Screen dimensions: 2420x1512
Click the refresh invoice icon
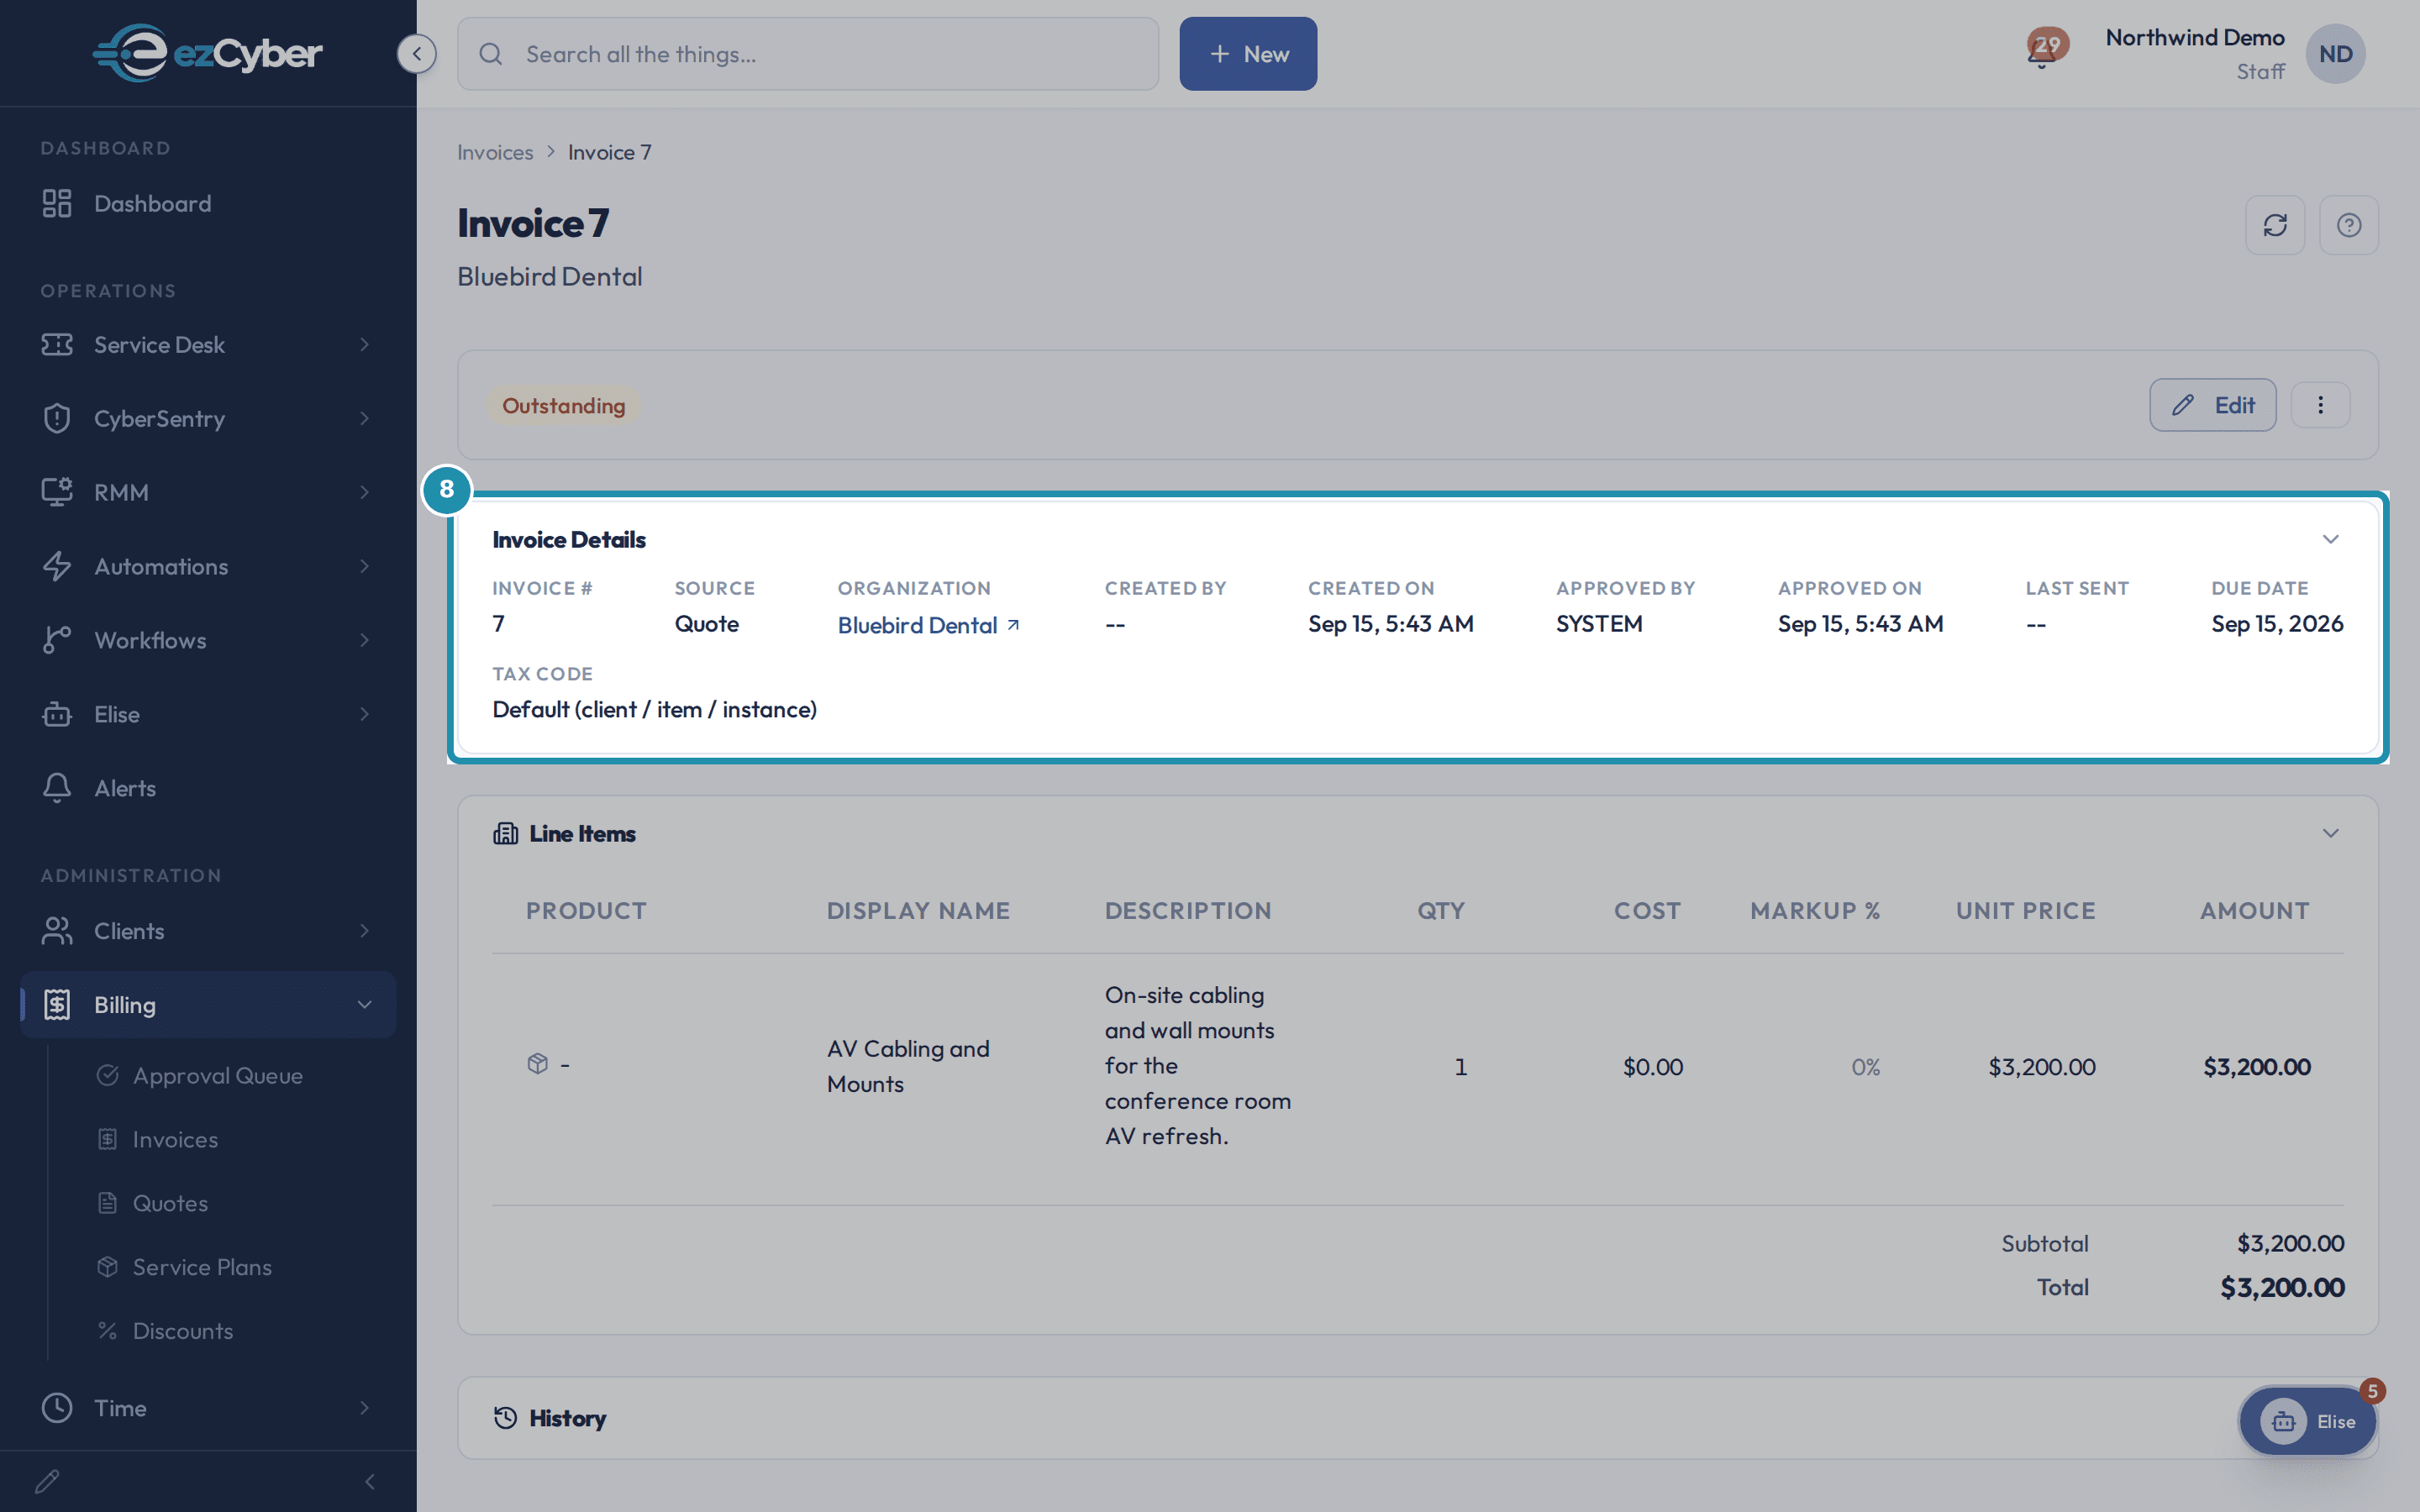click(x=2275, y=225)
